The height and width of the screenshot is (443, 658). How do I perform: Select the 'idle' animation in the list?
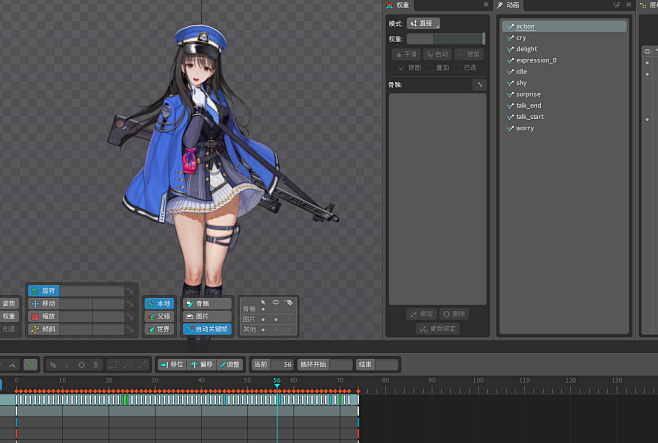pyautogui.click(x=522, y=71)
